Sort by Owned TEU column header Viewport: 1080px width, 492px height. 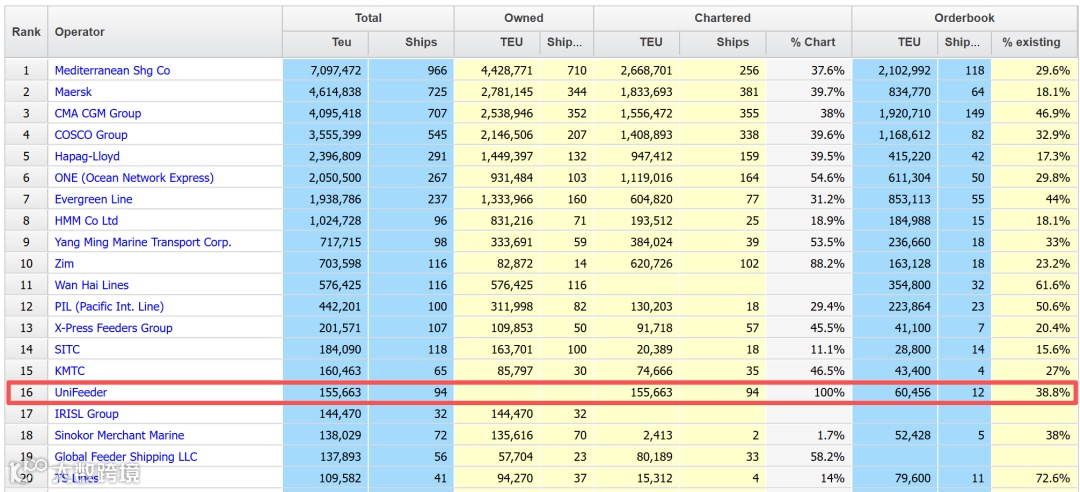pos(497,43)
